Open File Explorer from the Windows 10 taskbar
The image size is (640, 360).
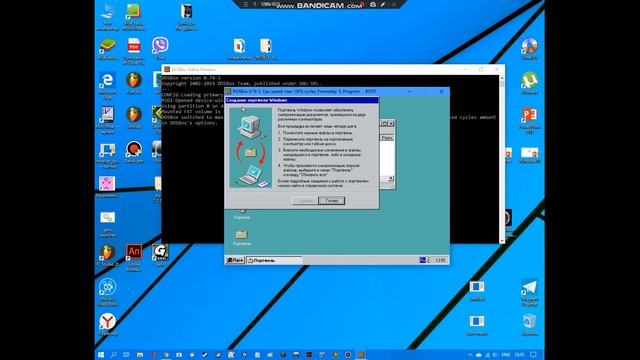tap(140, 355)
